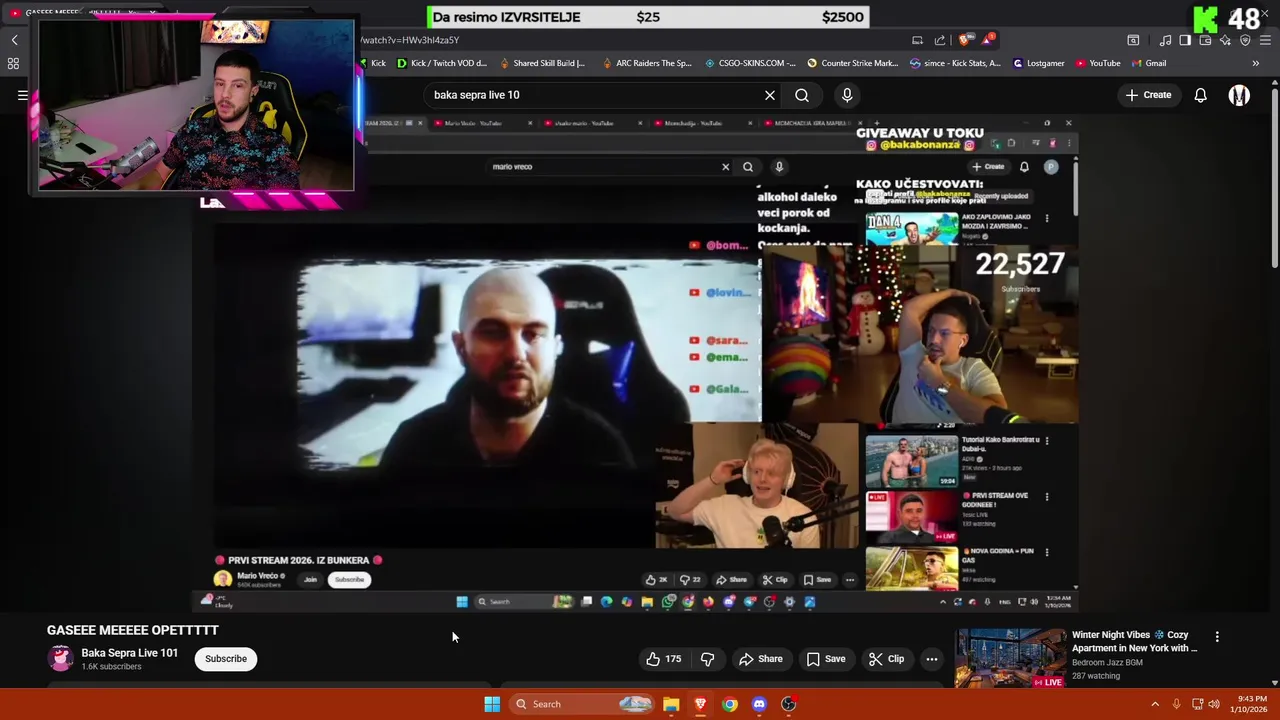Subscribe to Baka Sepra Live 101
Screen dimensions: 1280x720
click(x=226, y=659)
